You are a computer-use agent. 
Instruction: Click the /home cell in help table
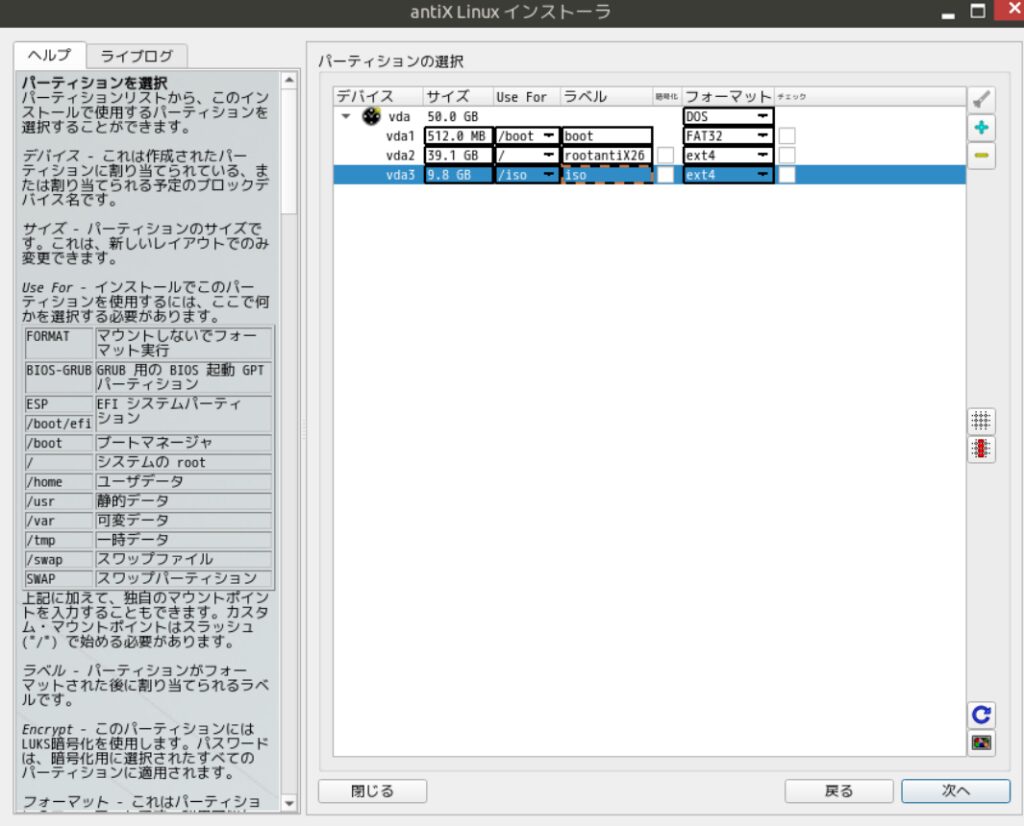click(59, 482)
